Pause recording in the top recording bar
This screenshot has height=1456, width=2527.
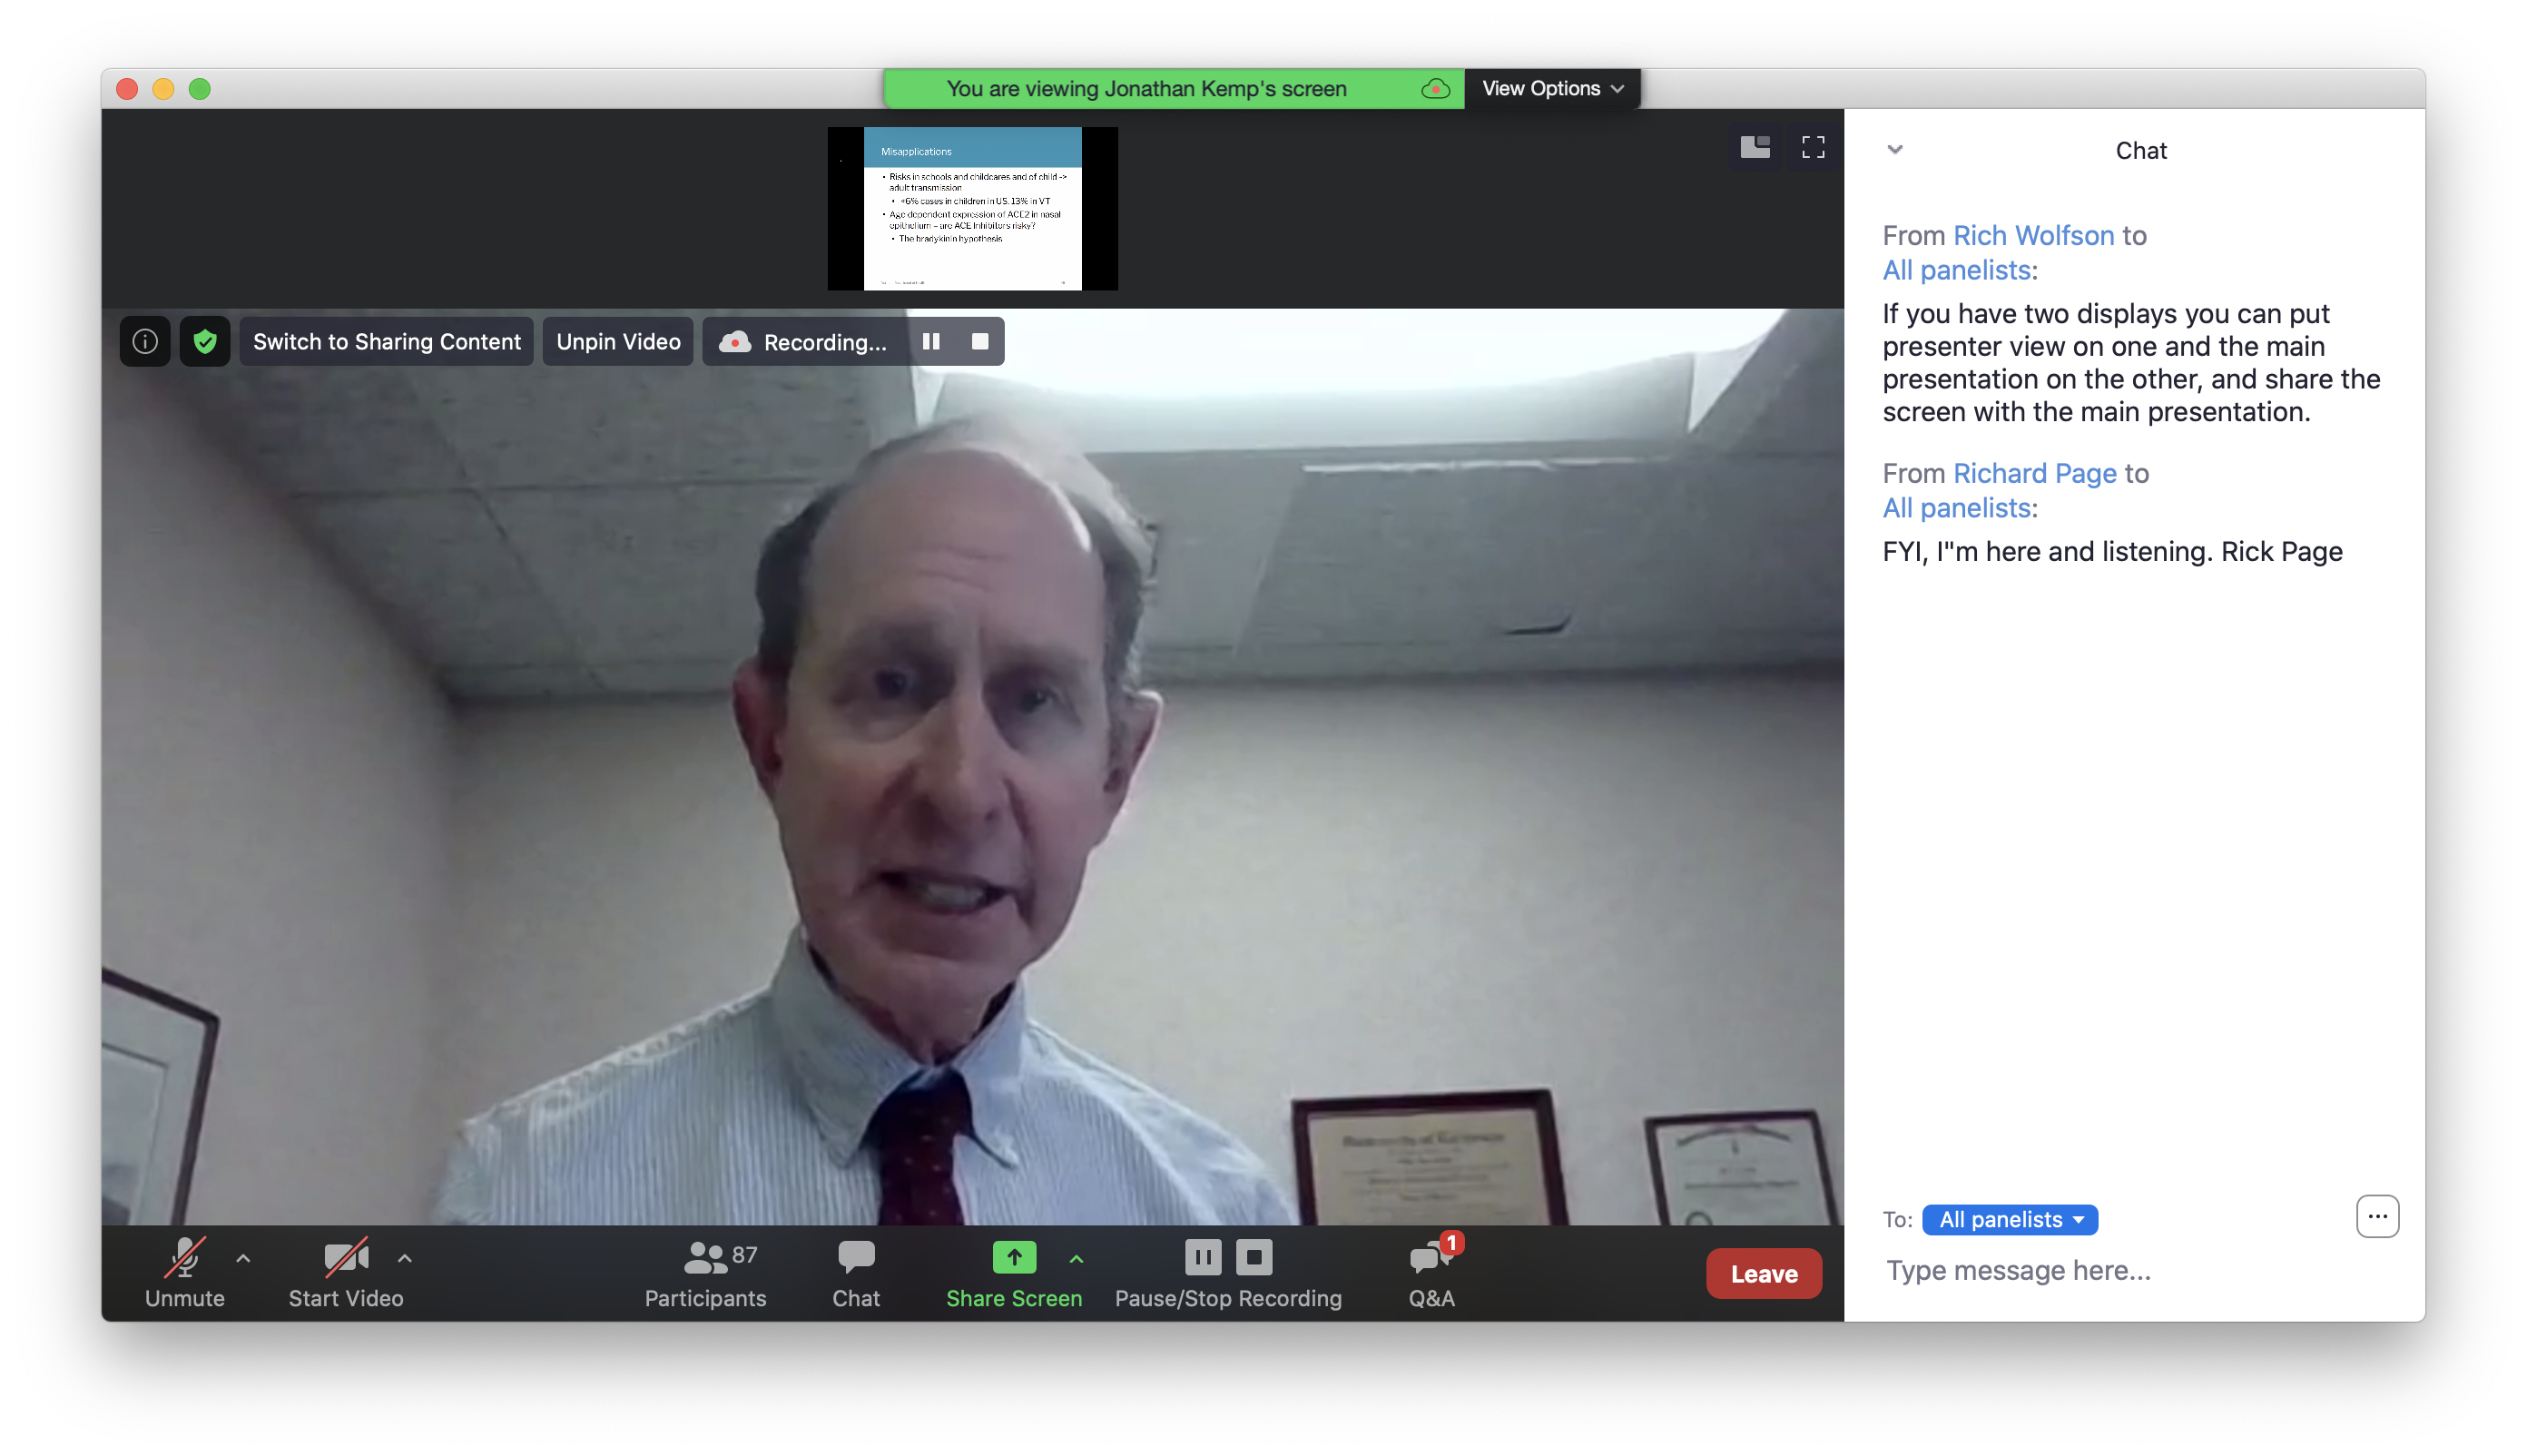click(x=930, y=342)
